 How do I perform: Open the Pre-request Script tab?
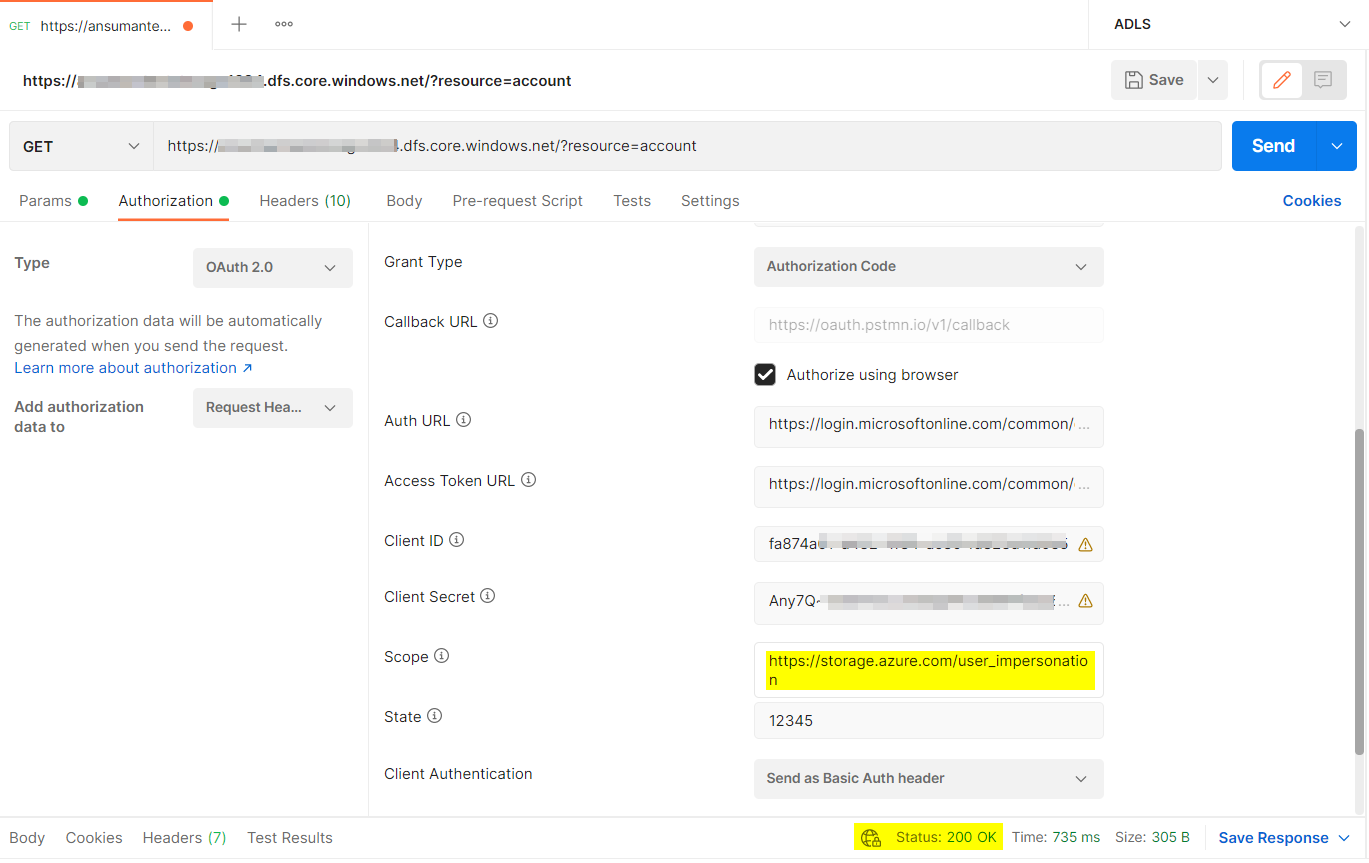pos(517,201)
